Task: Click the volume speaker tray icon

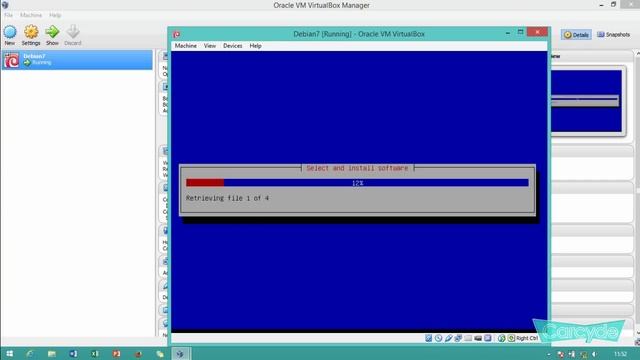Action: (x=595, y=354)
